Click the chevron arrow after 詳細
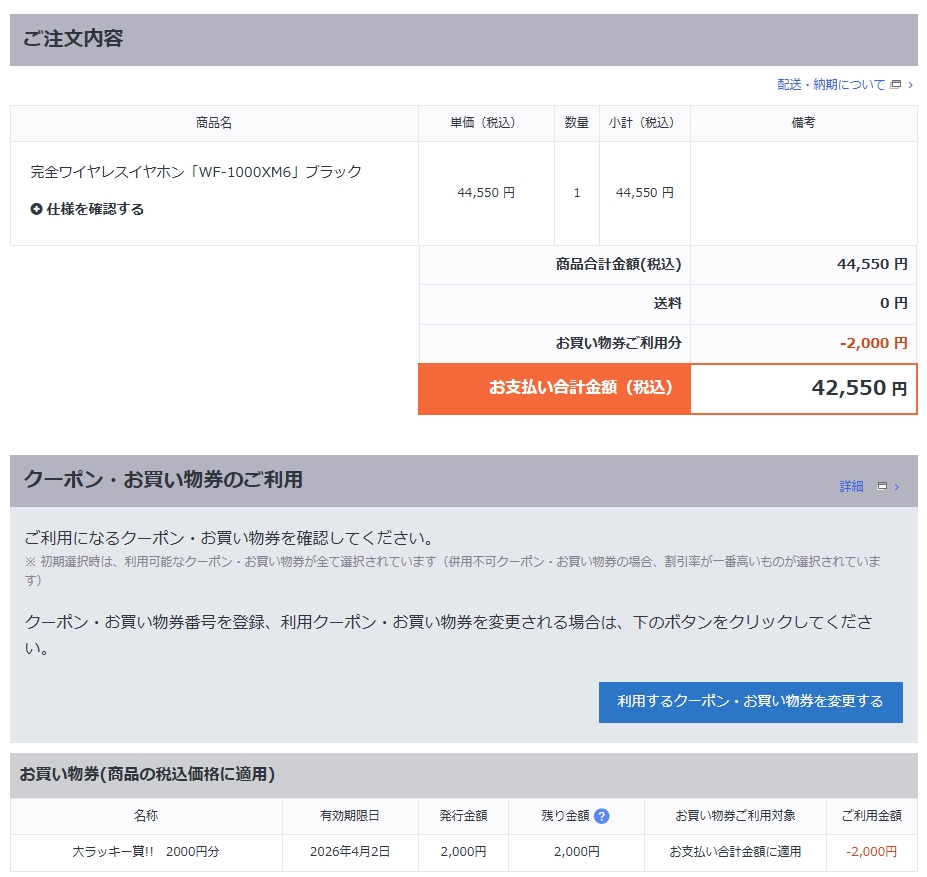The height and width of the screenshot is (877, 927). coord(897,487)
